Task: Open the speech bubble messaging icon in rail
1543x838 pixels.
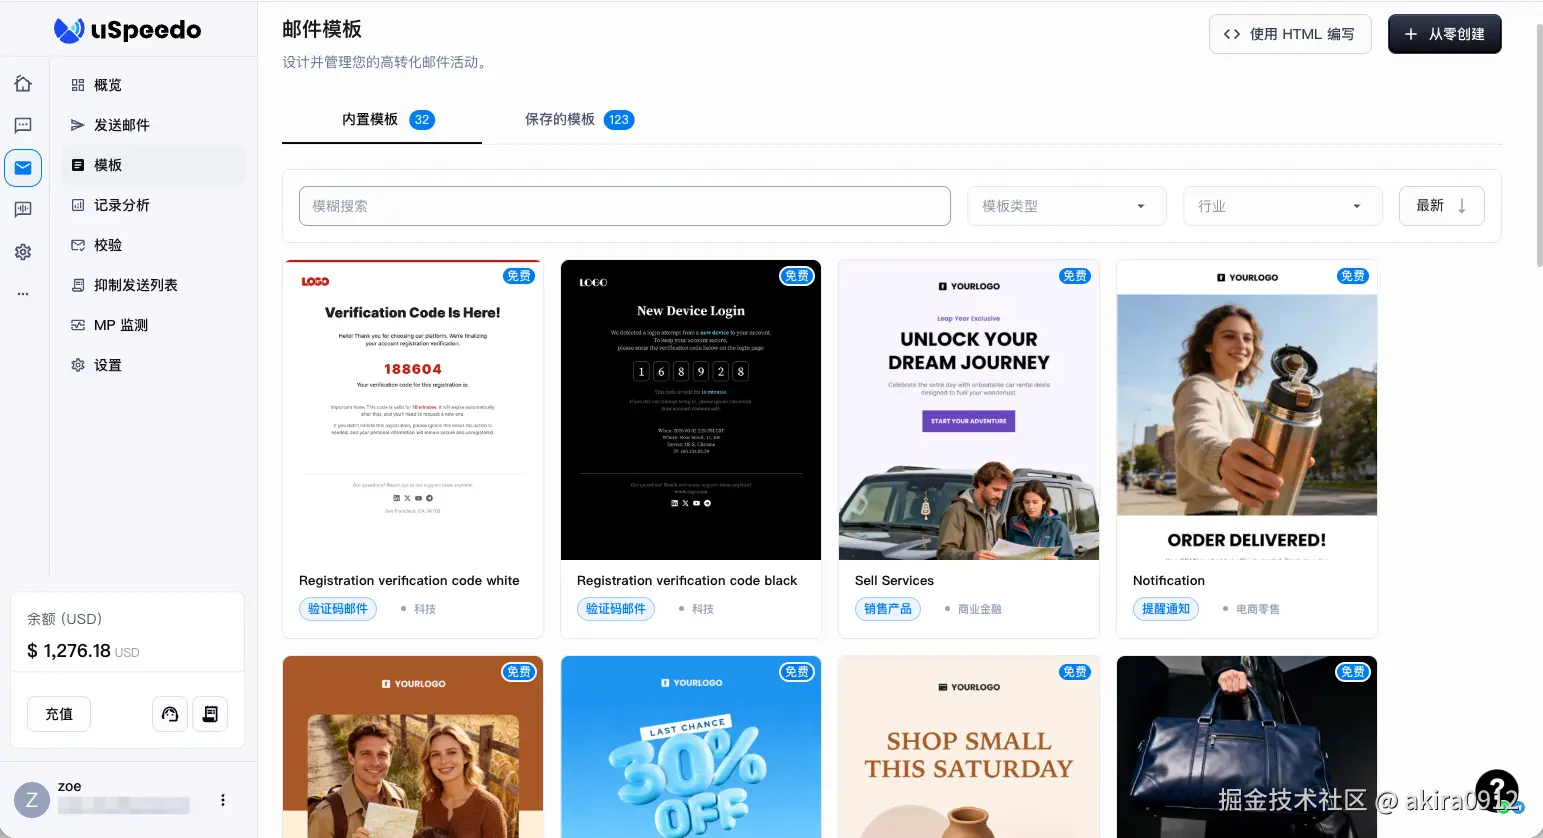Action: [x=23, y=125]
